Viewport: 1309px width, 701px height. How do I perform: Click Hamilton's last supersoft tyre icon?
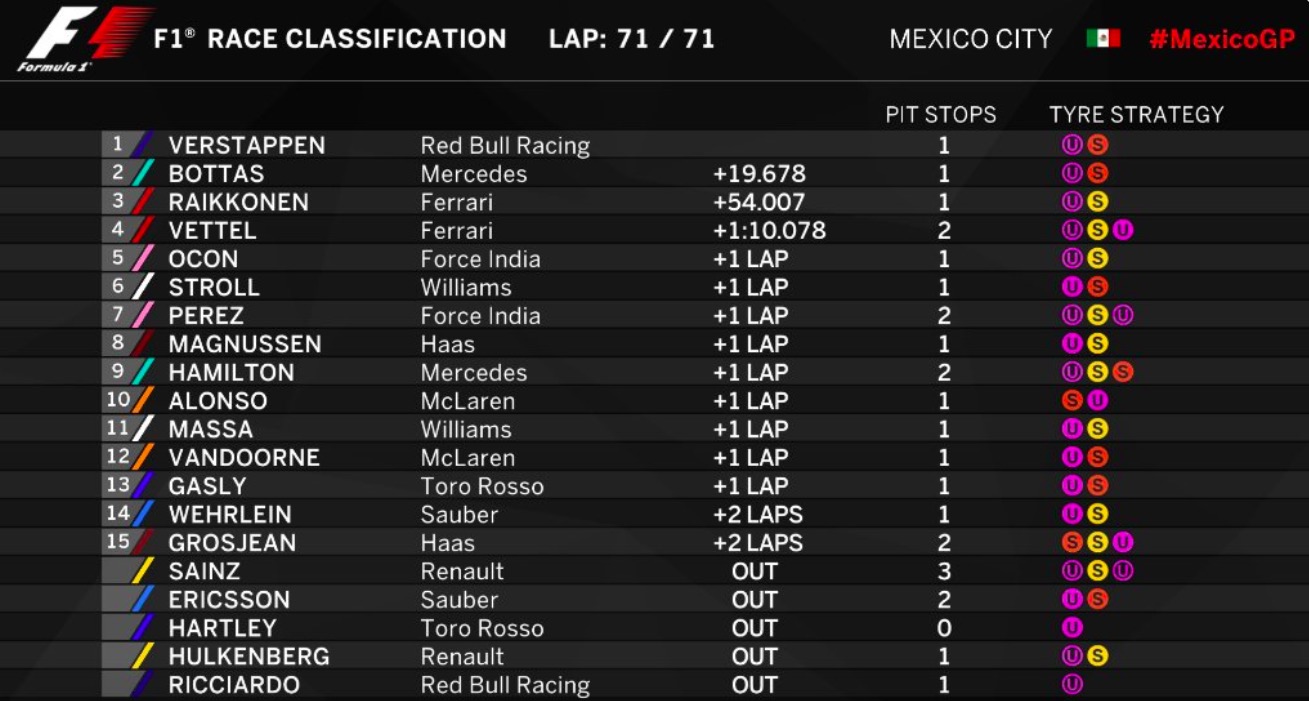click(x=1123, y=373)
